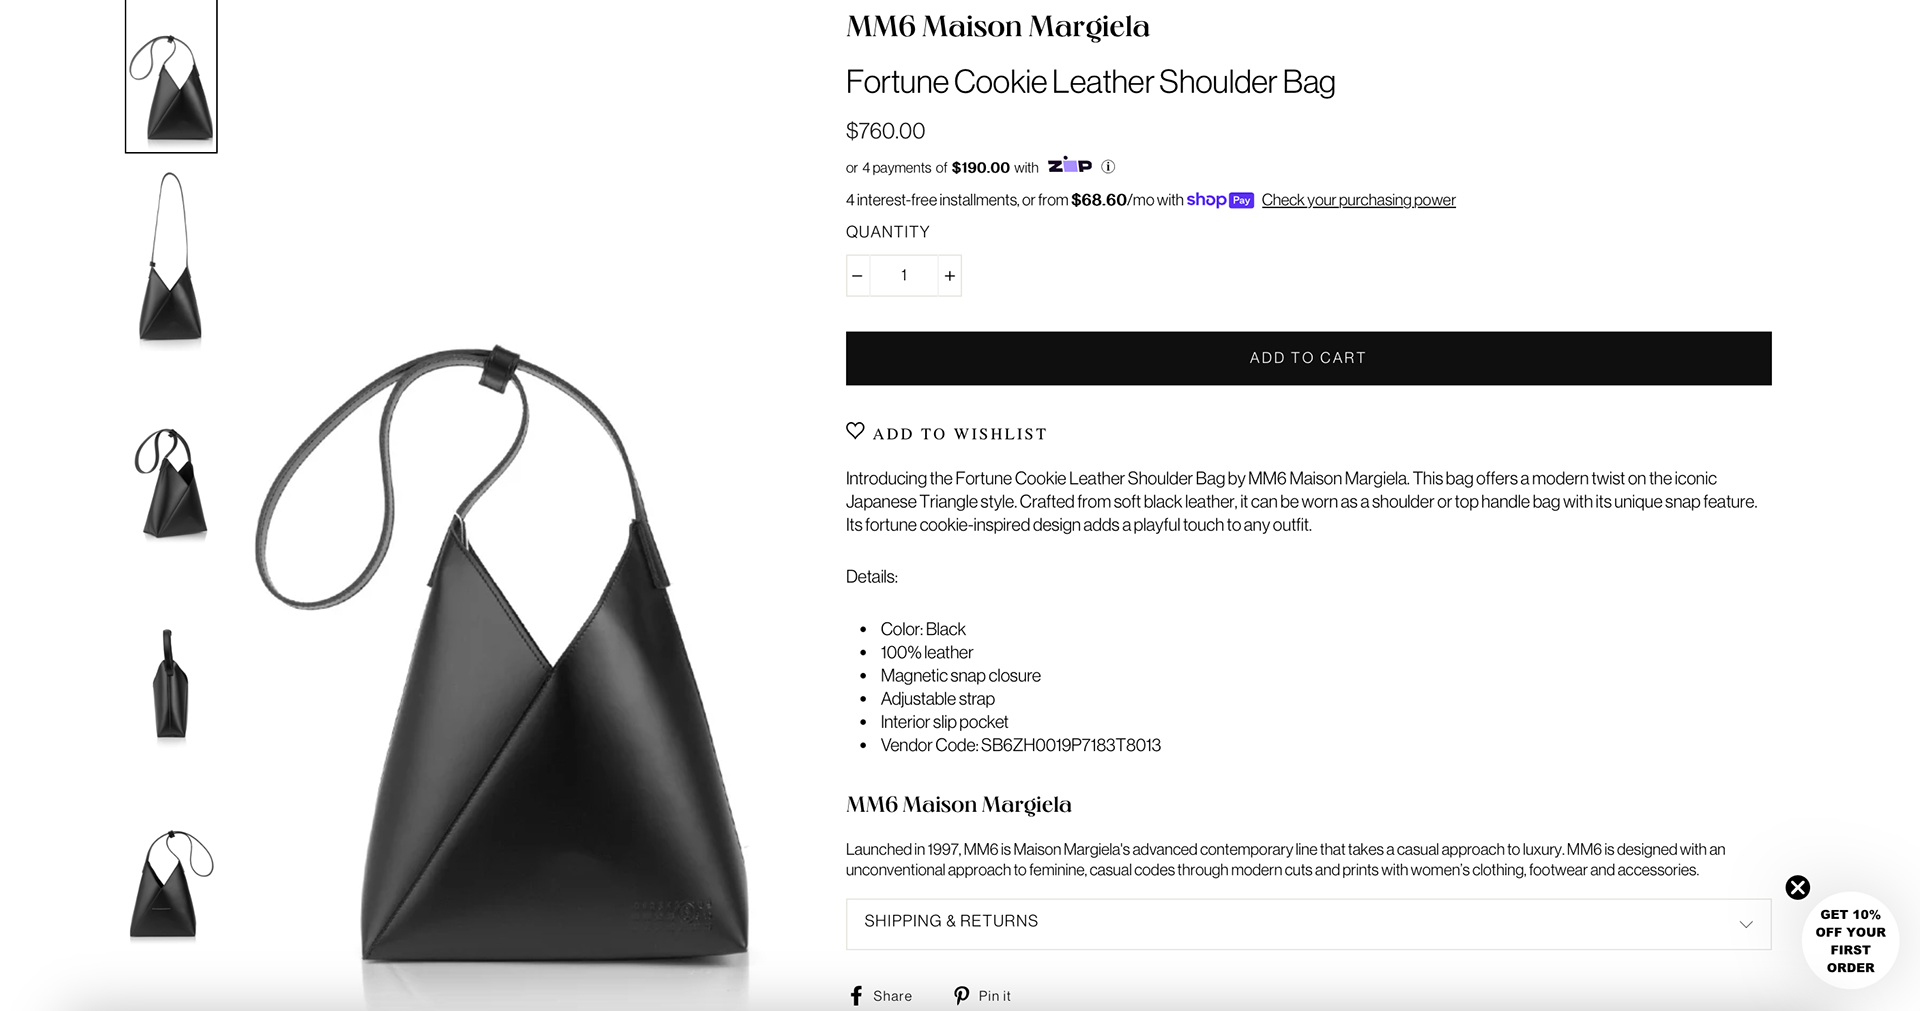Click the Shipping & Returns chevron arrow
Image resolution: width=1920 pixels, height=1011 pixels.
(1746, 924)
